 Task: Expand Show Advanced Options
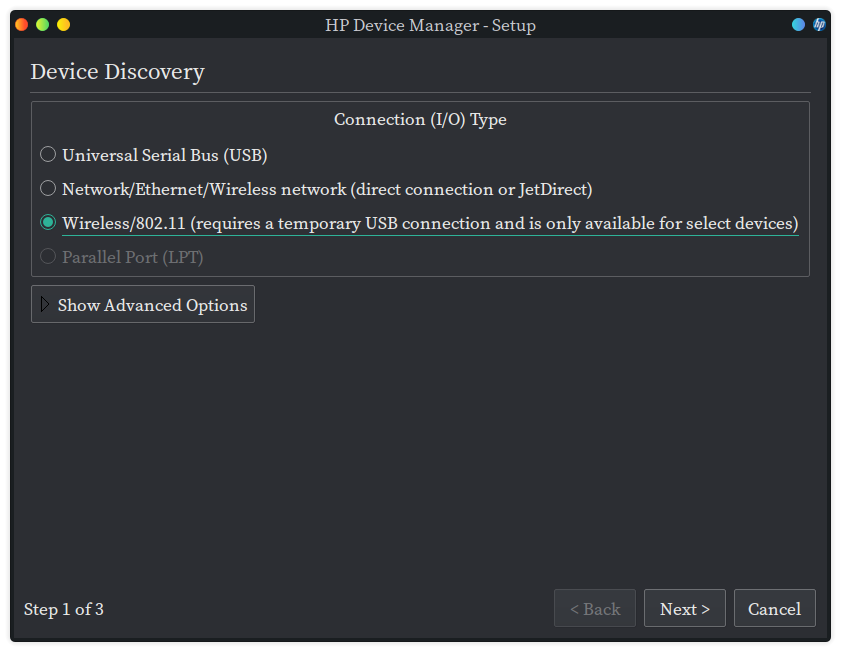tap(143, 305)
